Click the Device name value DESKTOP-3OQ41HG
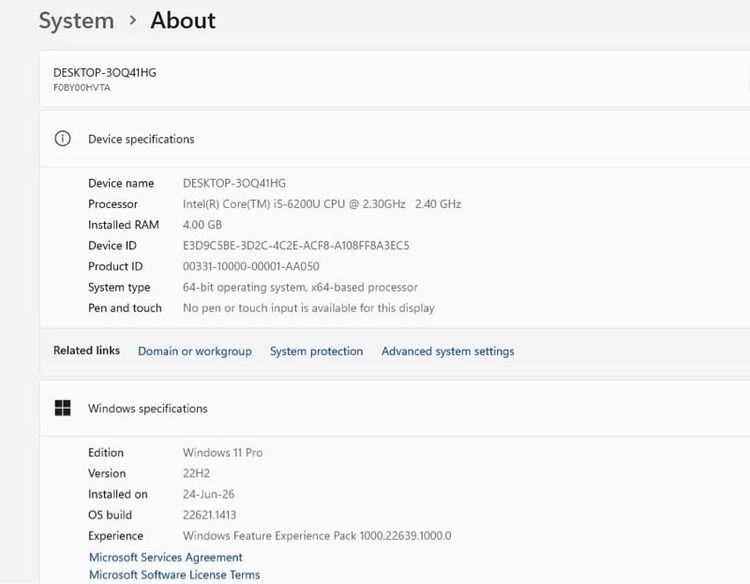The height and width of the screenshot is (584, 750). coord(234,183)
